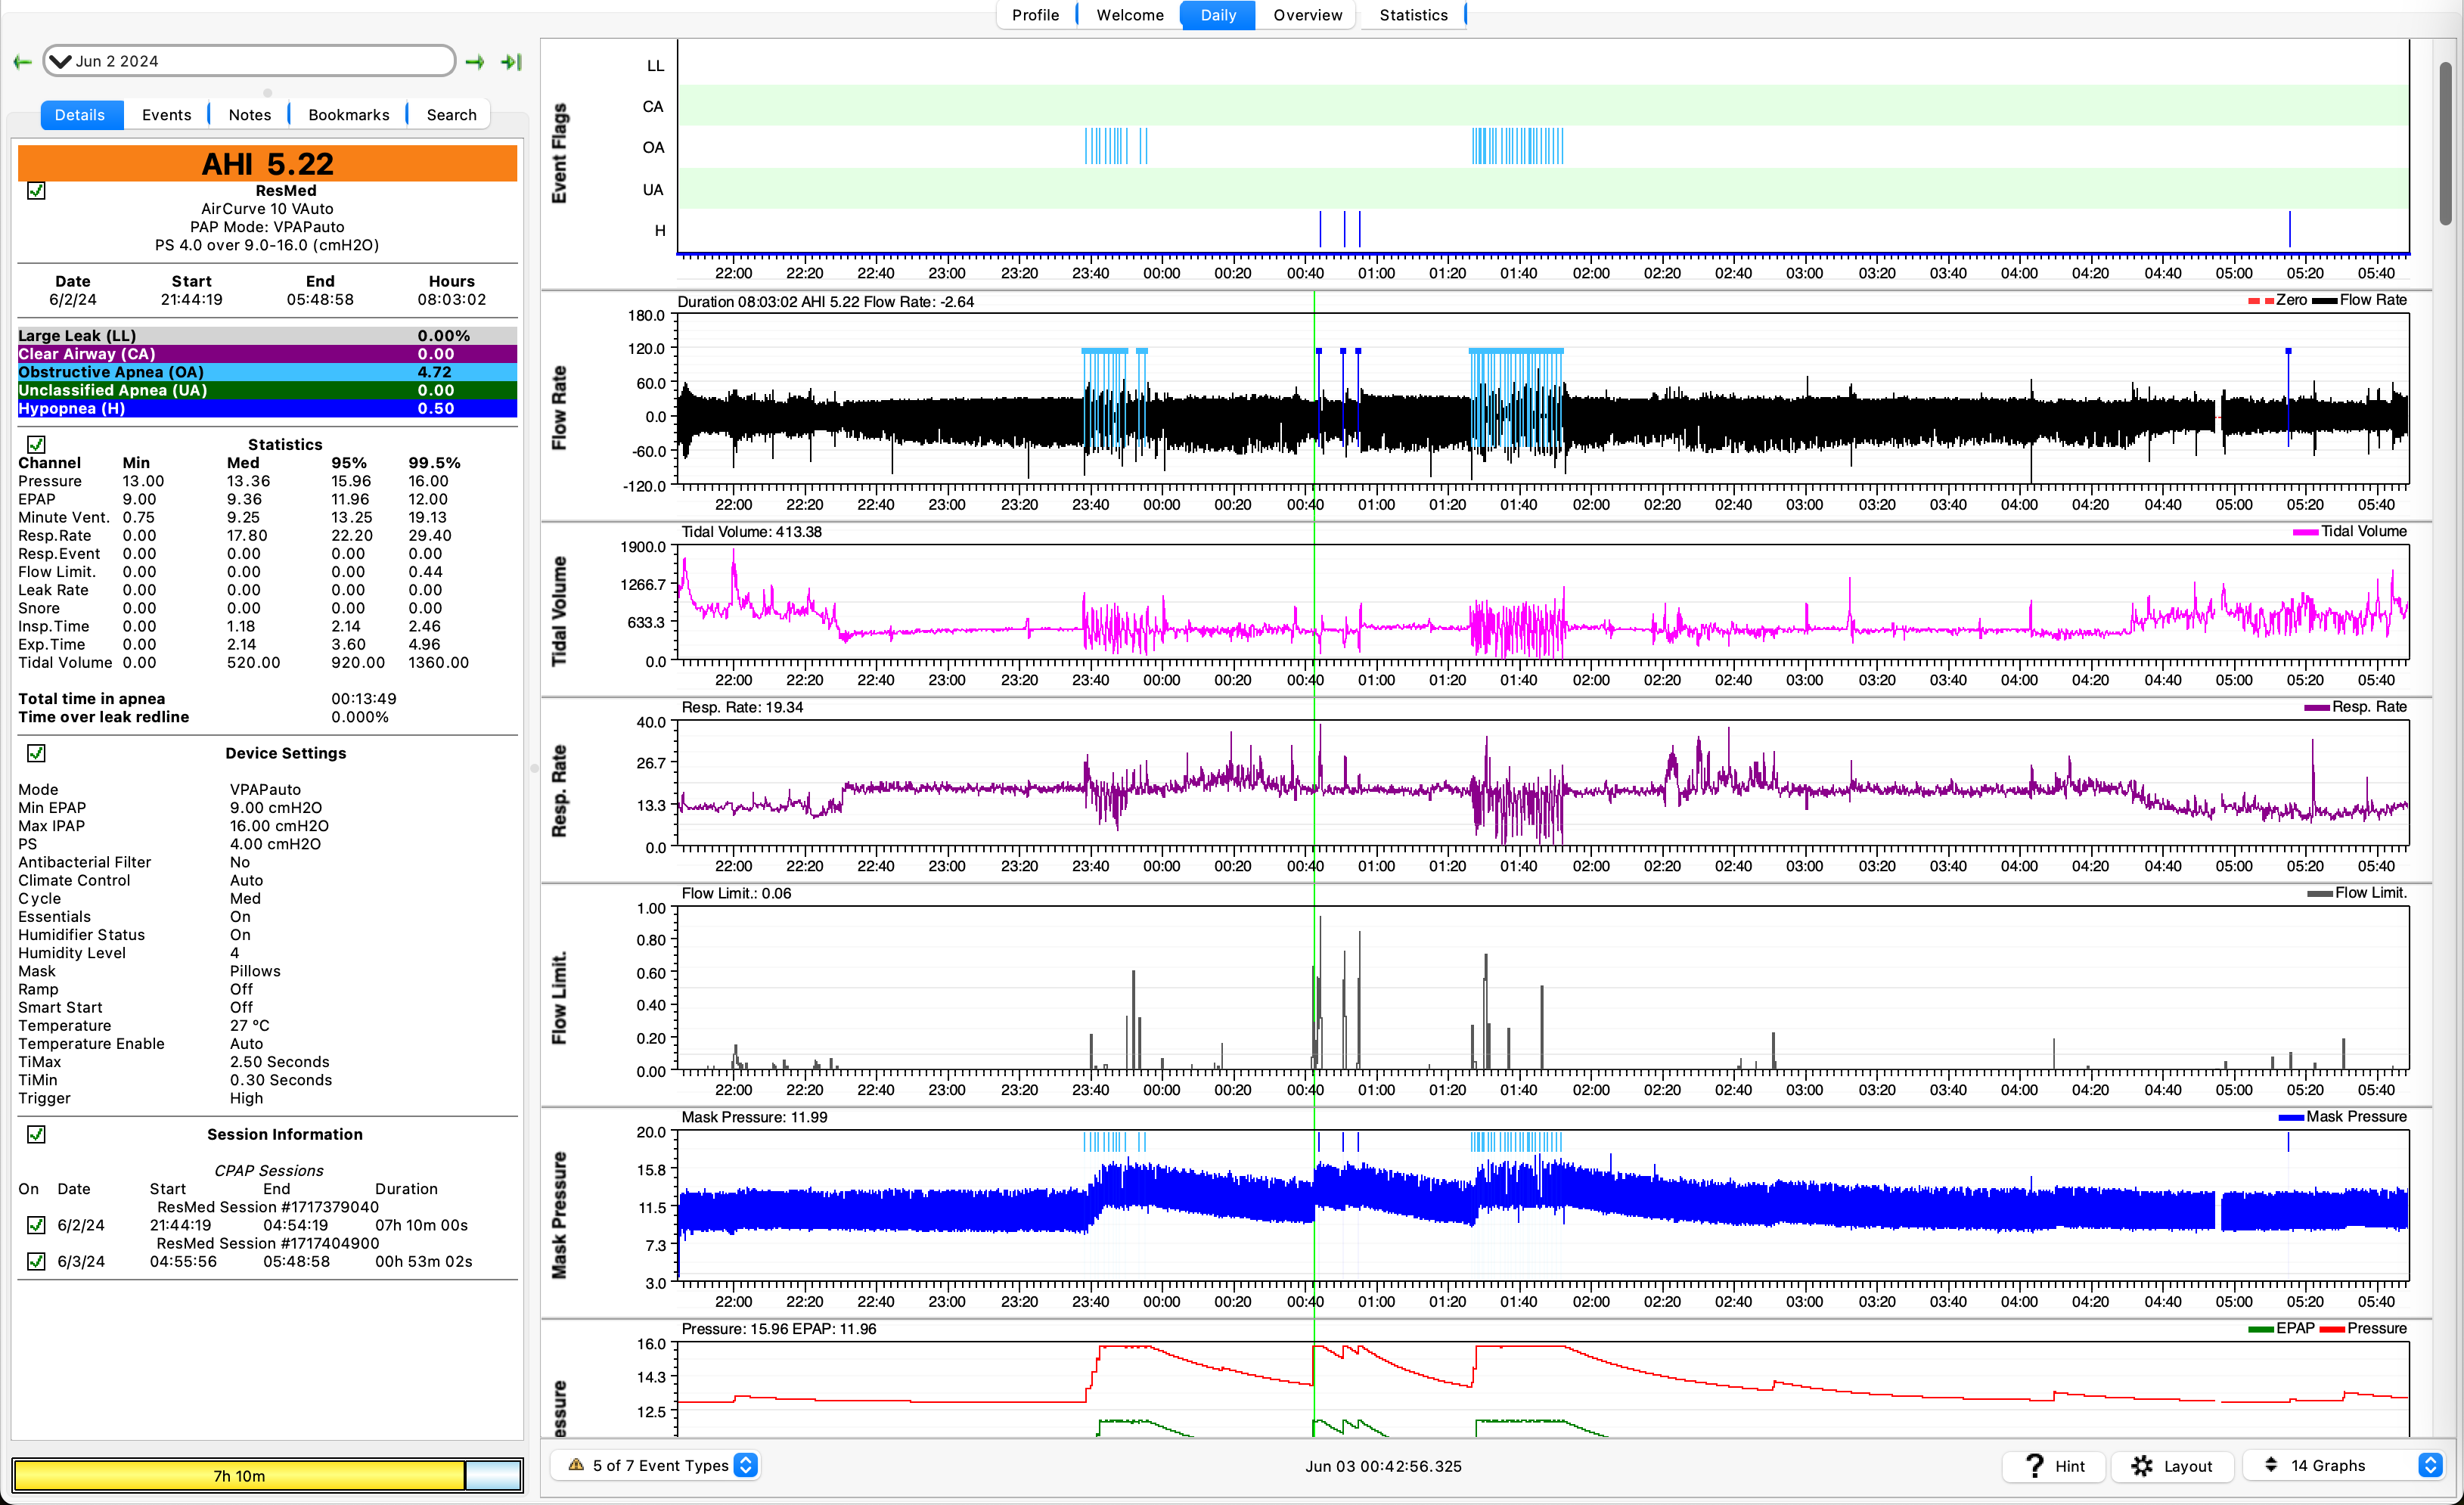2464x1505 pixels.
Task: Switch to the Details tab
Action: pyautogui.click(x=80, y=115)
